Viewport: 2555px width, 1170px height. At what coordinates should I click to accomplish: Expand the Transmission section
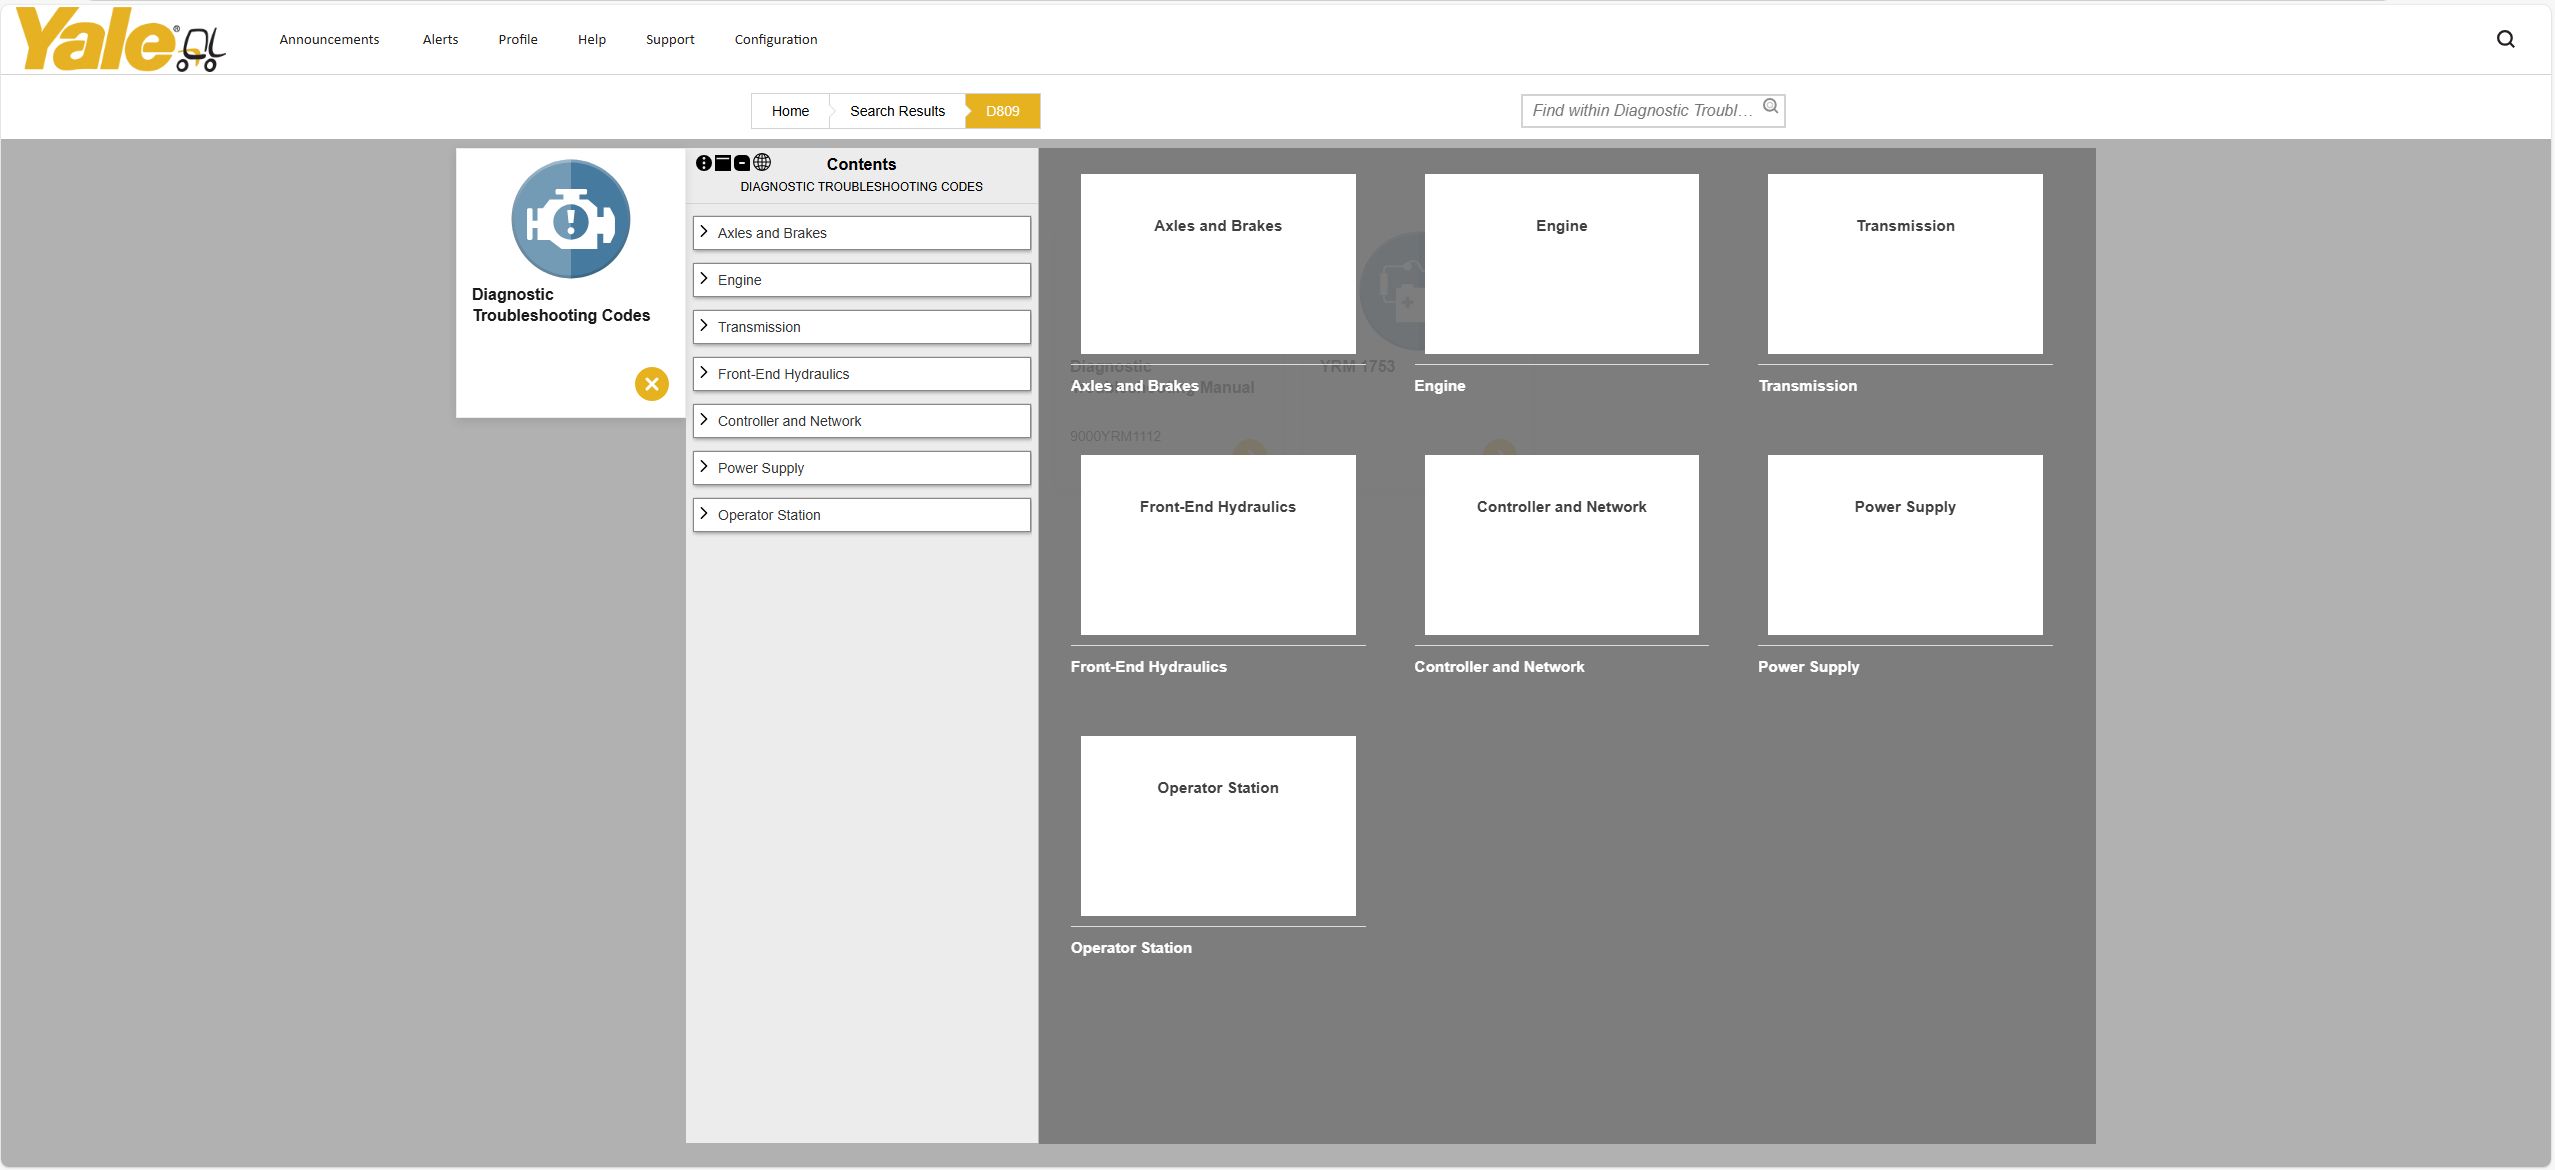(704, 326)
